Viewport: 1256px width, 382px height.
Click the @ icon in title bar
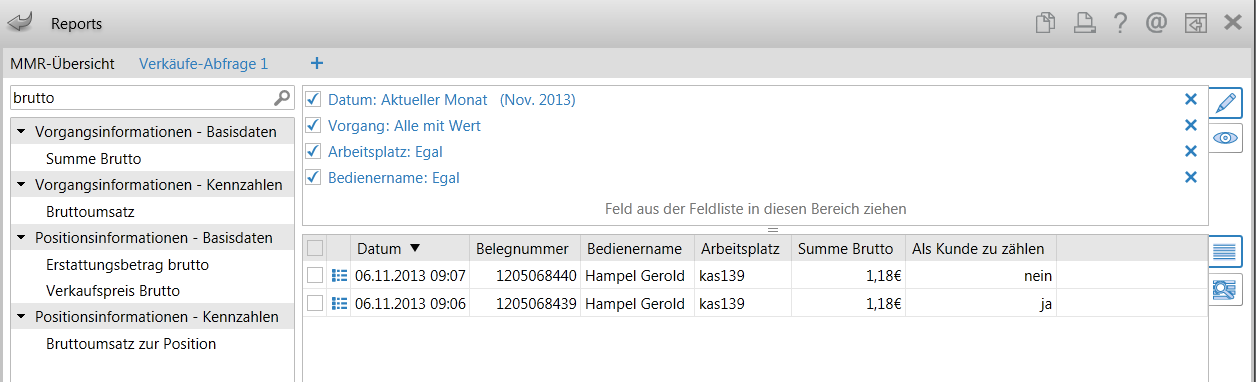click(x=1157, y=23)
